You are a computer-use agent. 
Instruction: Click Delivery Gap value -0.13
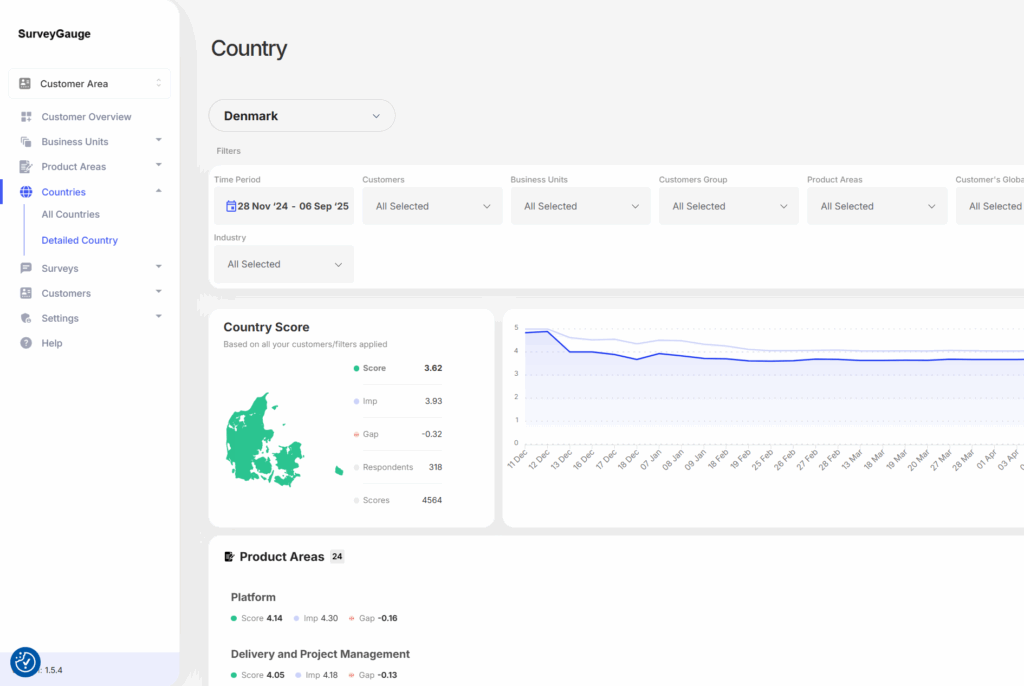(x=387, y=675)
